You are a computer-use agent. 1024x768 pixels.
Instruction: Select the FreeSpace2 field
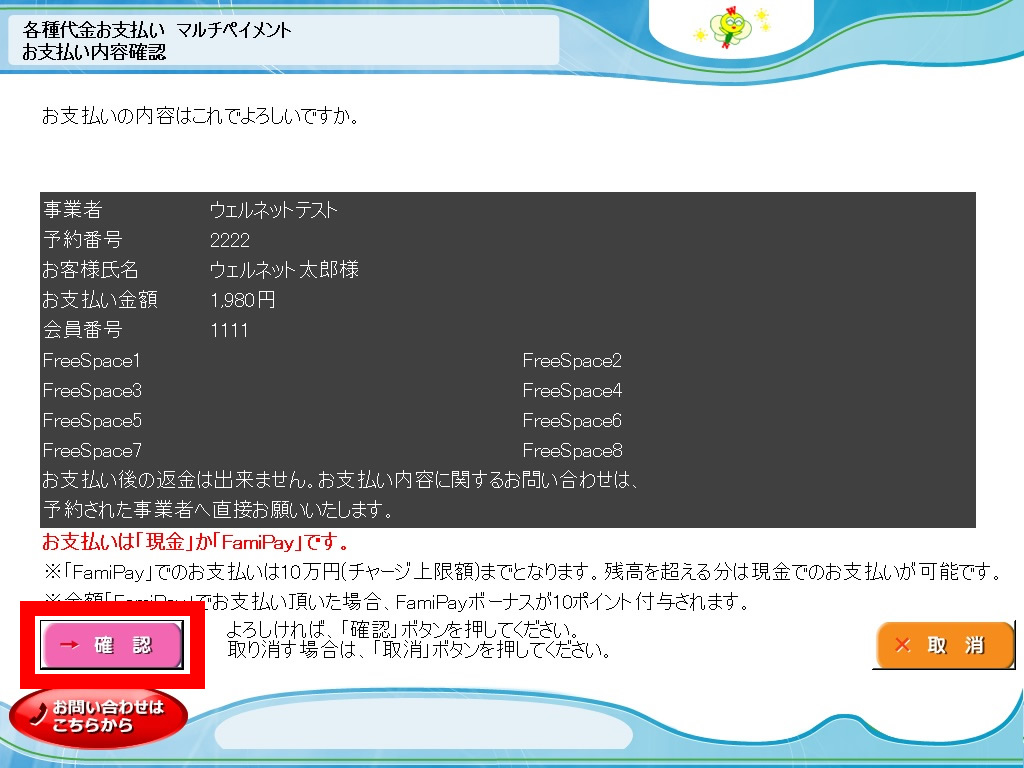[572, 360]
